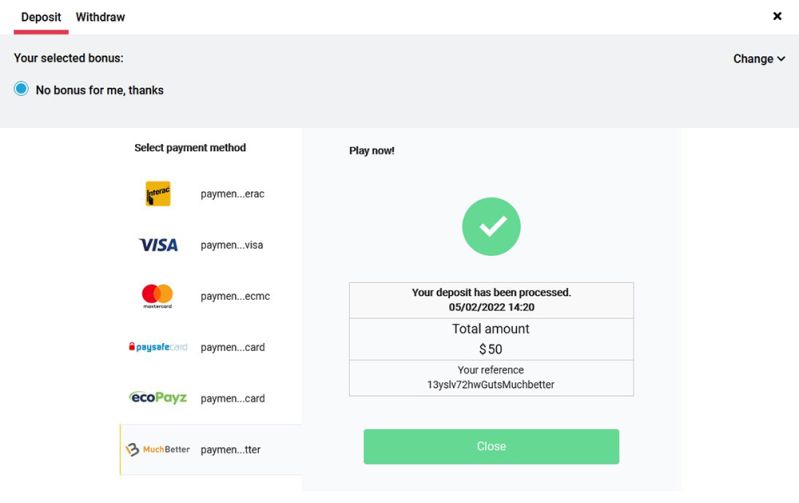Screen dimensions: 799x503
Task: Click the 'paymen...erac' method label
Action: click(x=232, y=194)
